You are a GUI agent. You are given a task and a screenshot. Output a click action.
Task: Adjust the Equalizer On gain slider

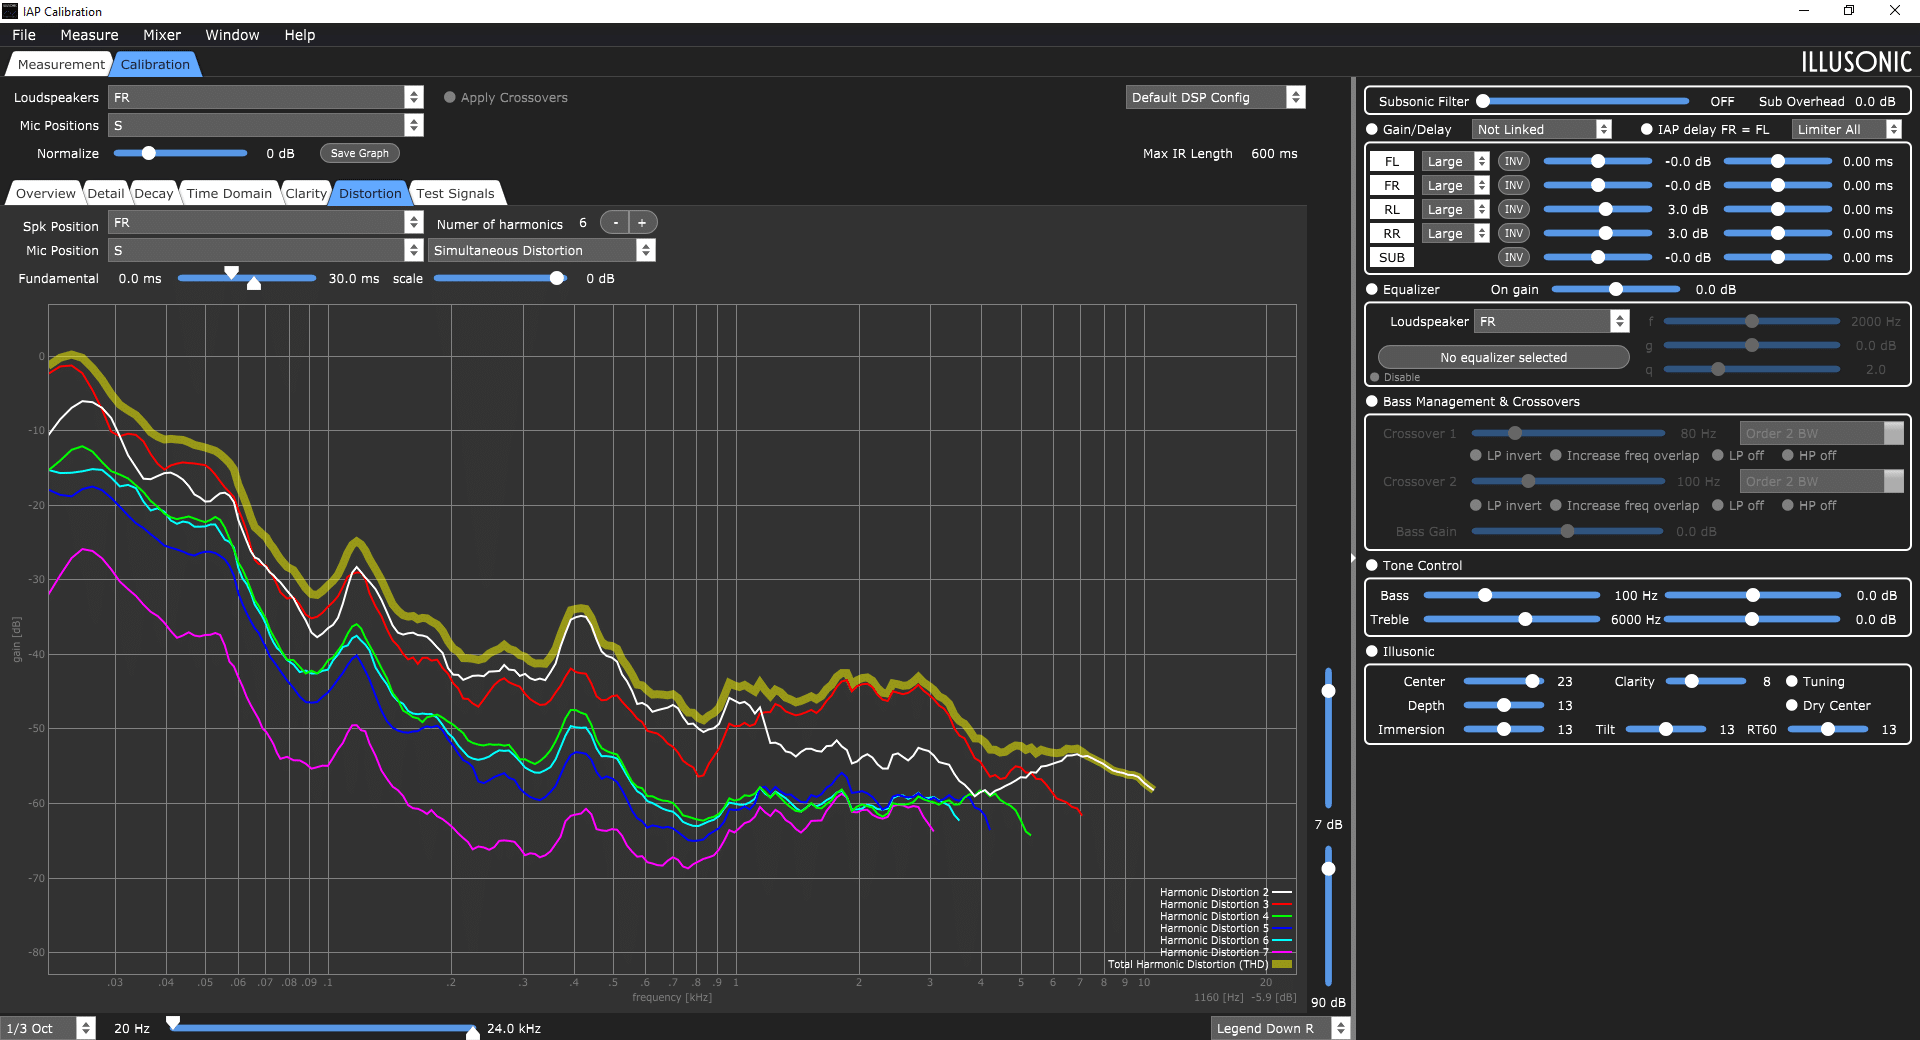(1616, 289)
